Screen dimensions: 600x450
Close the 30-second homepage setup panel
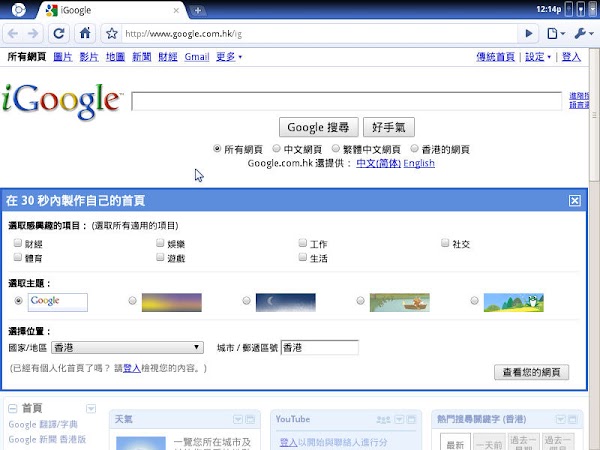(x=574, y=201)
